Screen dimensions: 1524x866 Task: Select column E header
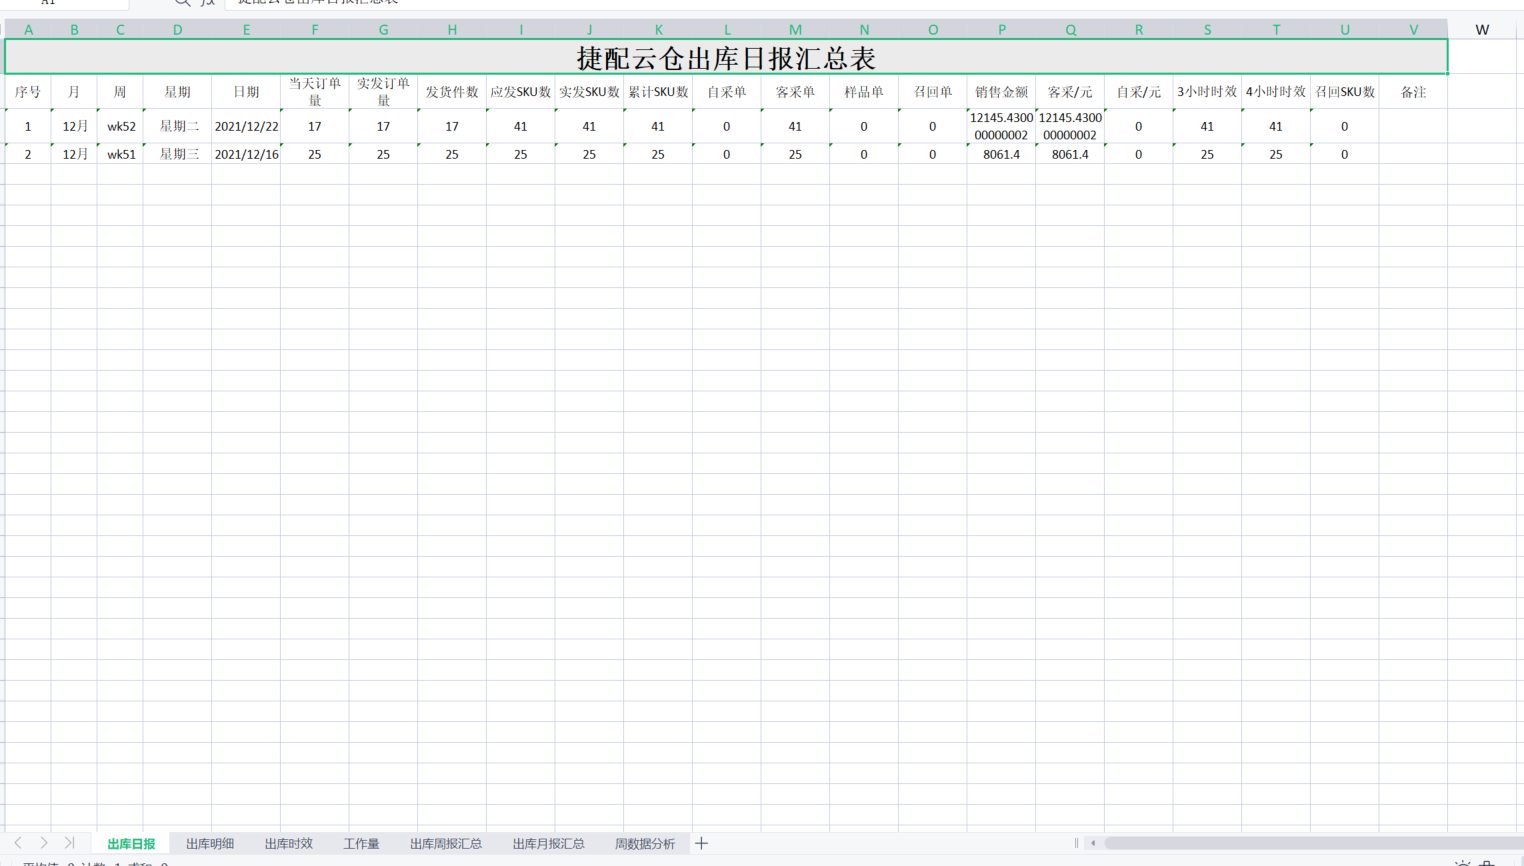click(246, 29)
